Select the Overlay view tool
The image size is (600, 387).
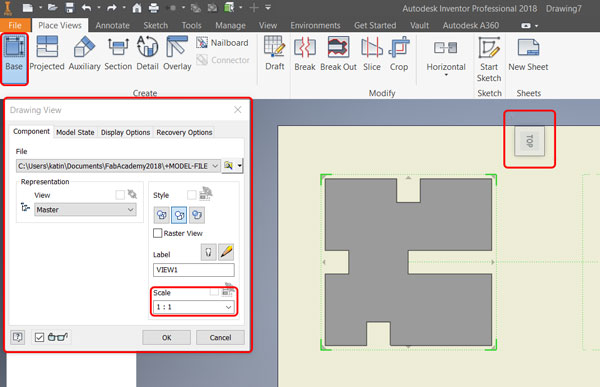click(177, 54)
